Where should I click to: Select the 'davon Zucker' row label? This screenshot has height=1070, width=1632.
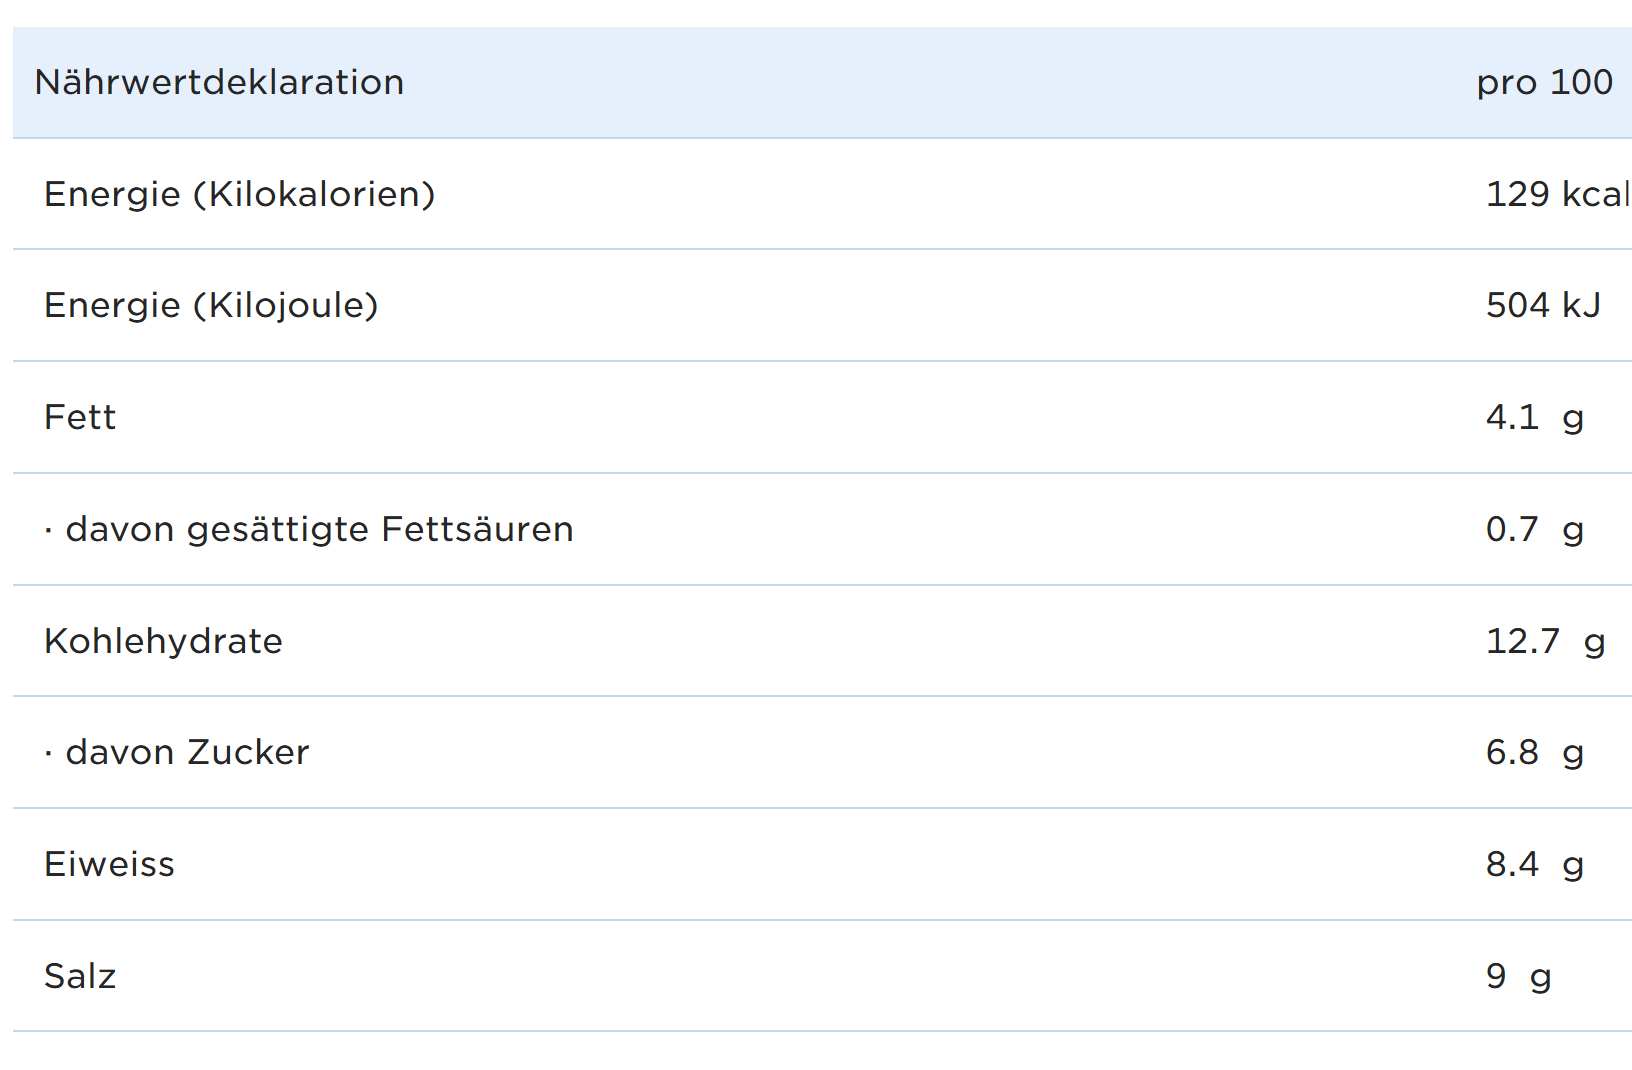click(187, 752)
